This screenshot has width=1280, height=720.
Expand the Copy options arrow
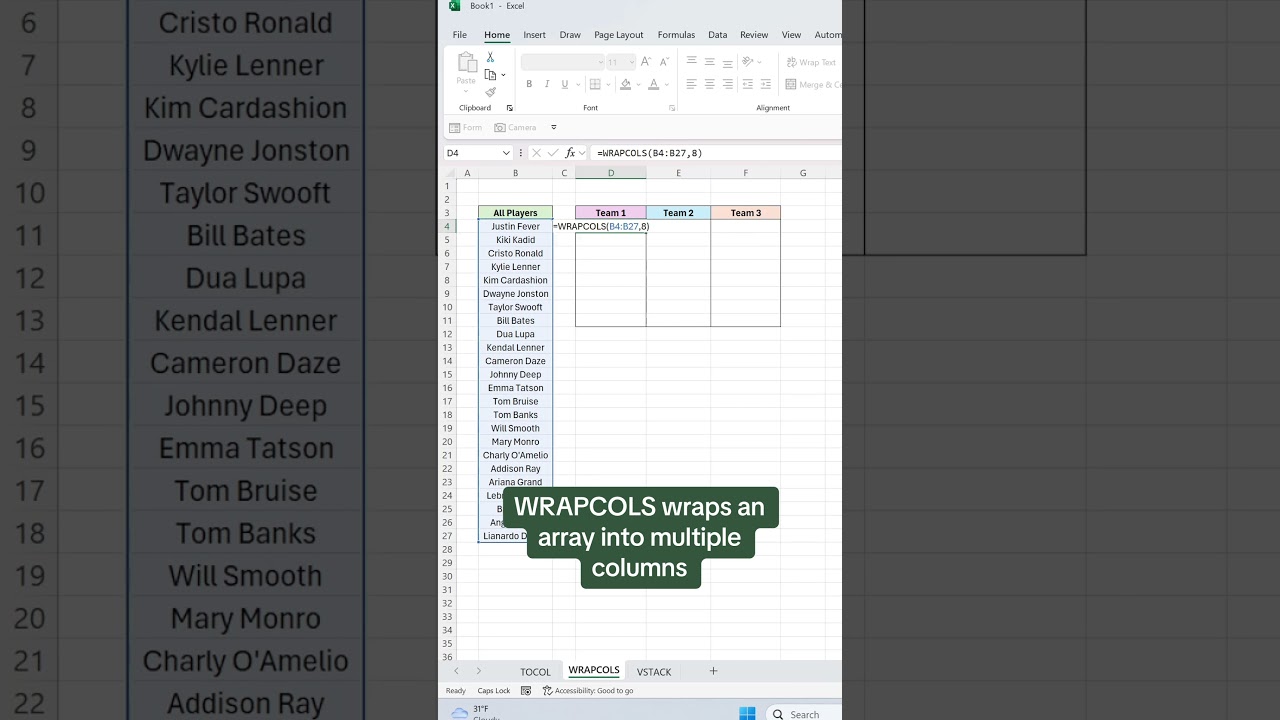[x=503, y=75]
